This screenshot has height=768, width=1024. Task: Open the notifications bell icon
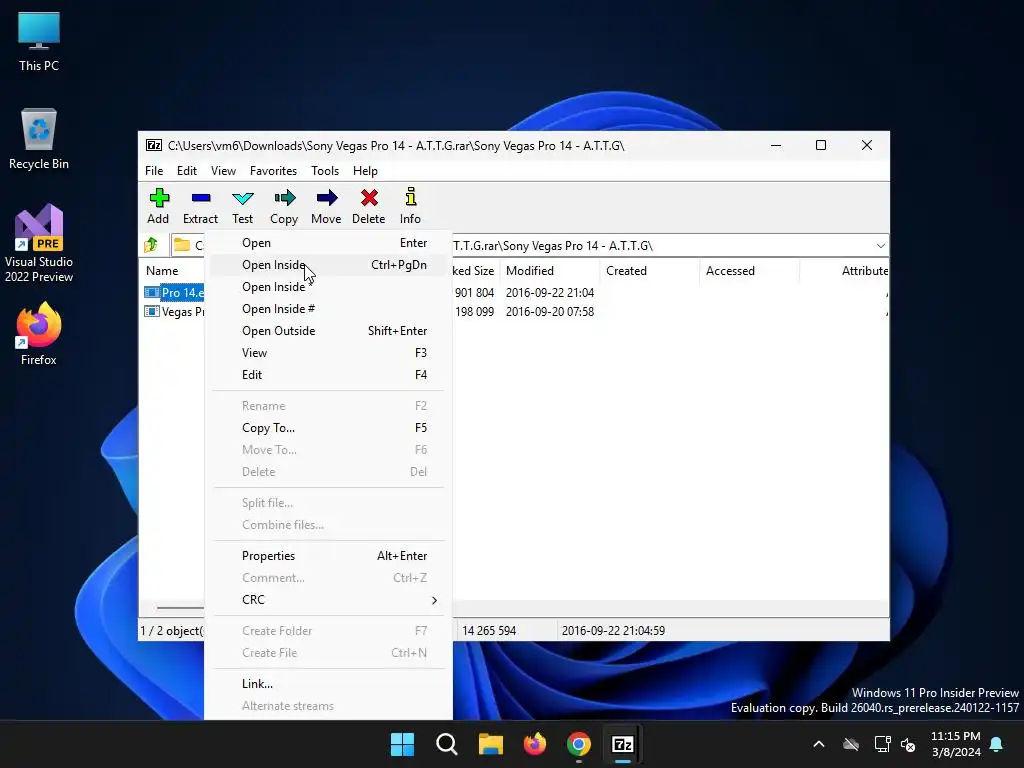tap(997, 744)
